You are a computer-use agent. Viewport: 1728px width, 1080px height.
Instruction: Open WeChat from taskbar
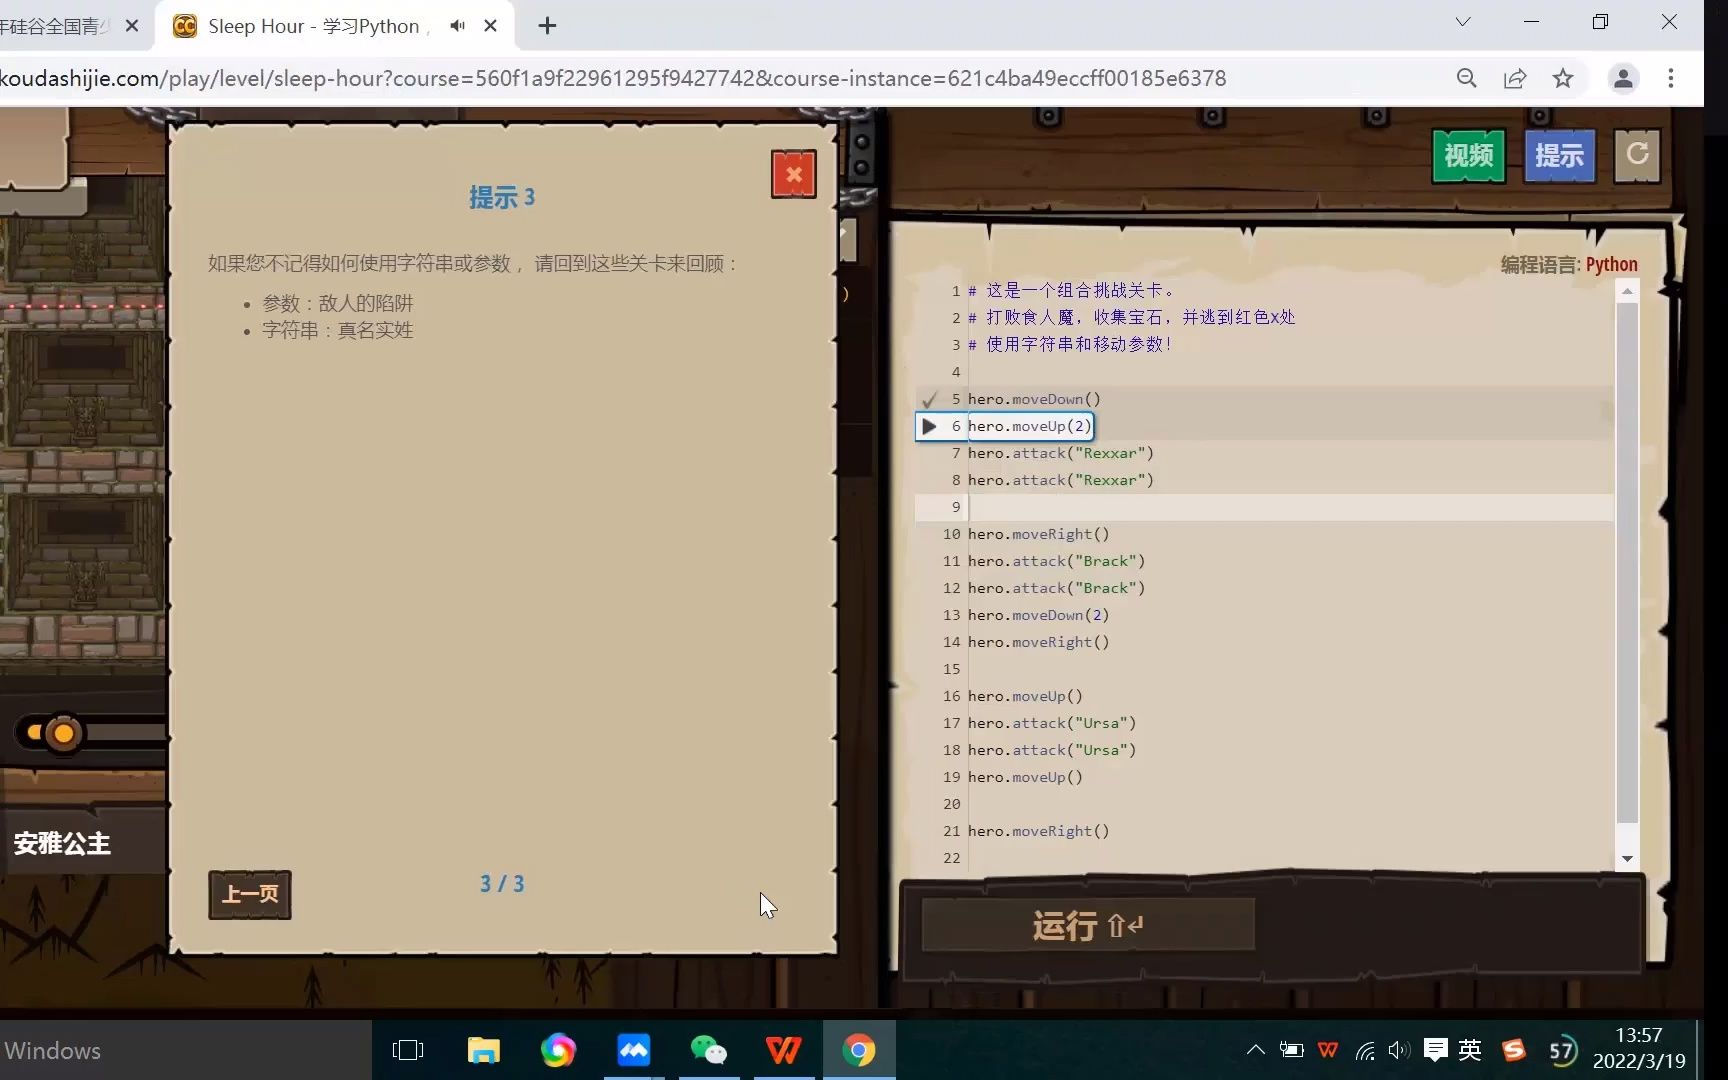click(x=708, y=1050)
